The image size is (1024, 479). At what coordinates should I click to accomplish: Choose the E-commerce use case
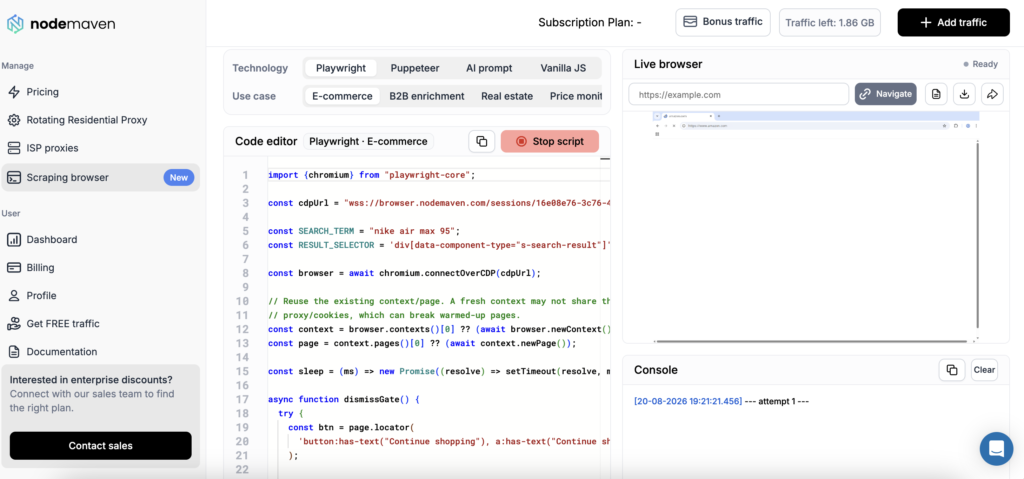coord(342,96)
